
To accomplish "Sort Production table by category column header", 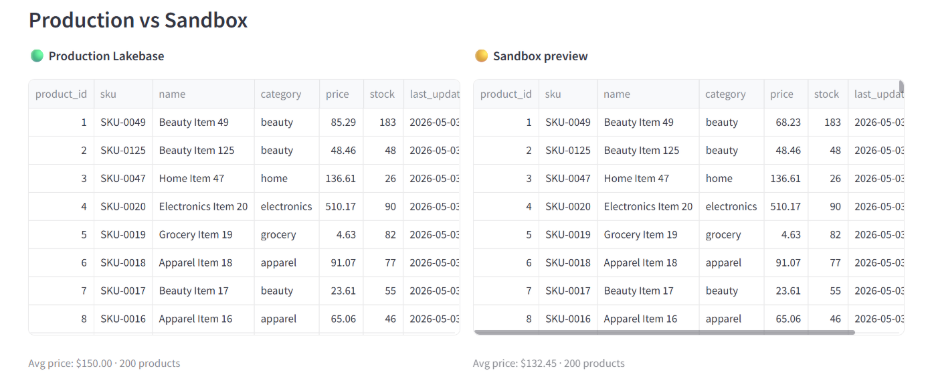I will (287, 94).
